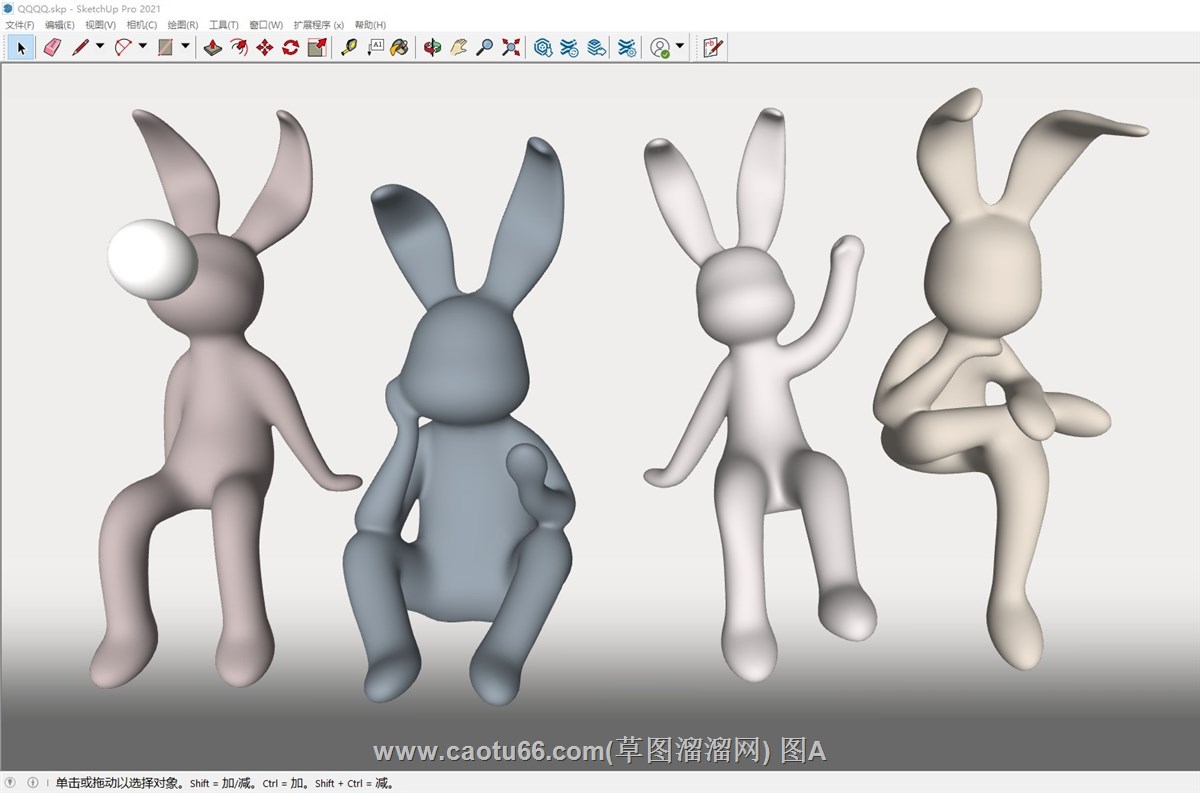
Task: Click the Ruby code editor icon
Action: tap(712, 47)
